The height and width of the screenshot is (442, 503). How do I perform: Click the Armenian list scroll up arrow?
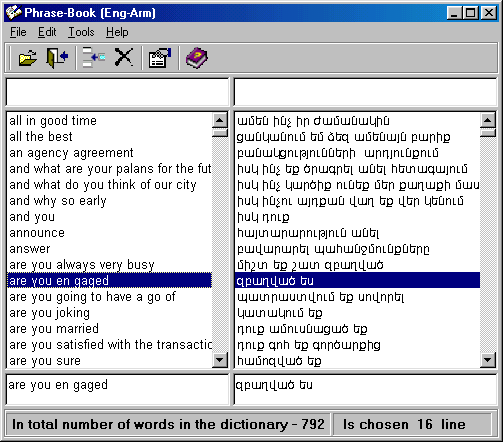pyautogui.click(x=488, y=120)
